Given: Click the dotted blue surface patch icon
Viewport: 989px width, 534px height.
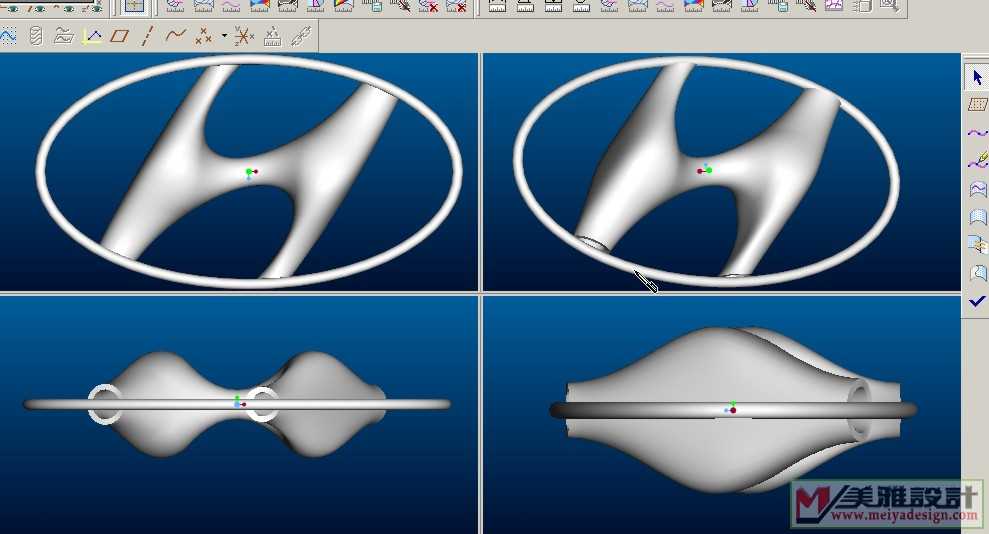Looking at the screenshot, I should point(976,217).
